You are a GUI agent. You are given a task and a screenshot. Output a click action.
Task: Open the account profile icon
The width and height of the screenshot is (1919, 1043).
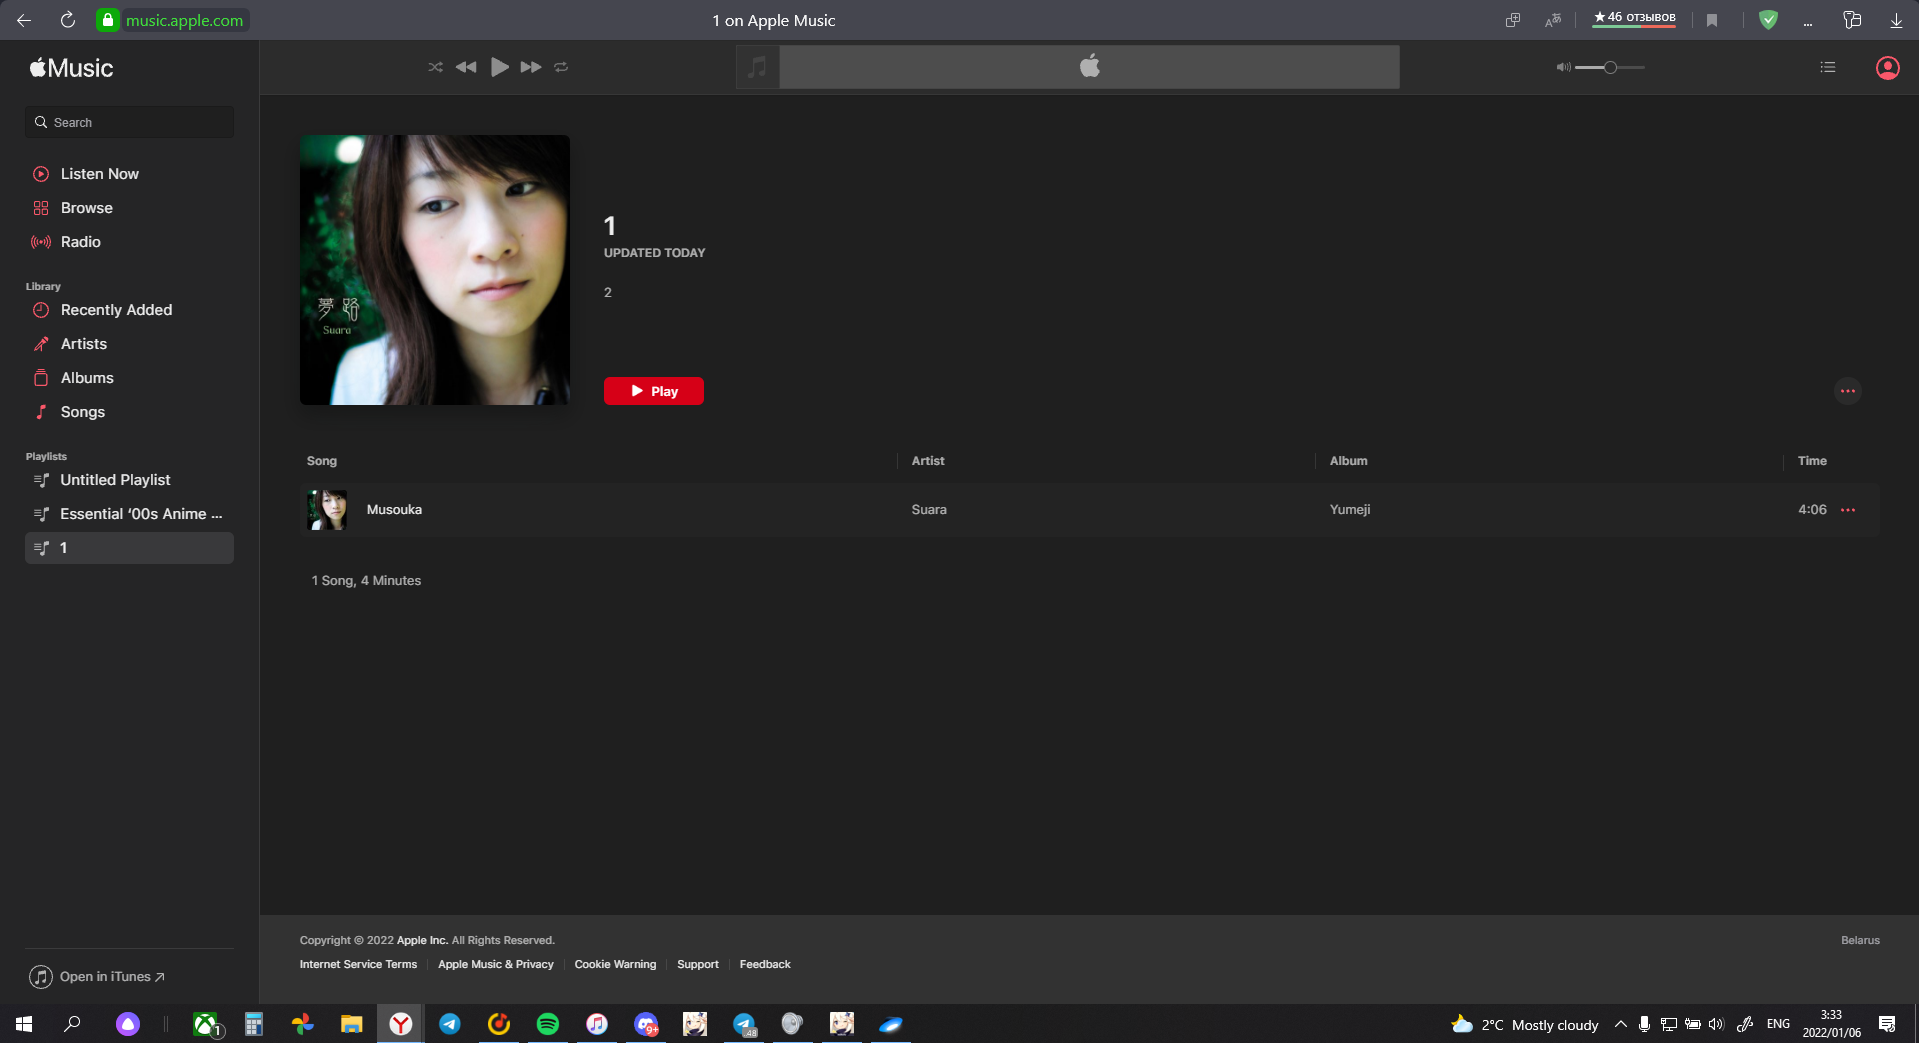(1887, 67)
